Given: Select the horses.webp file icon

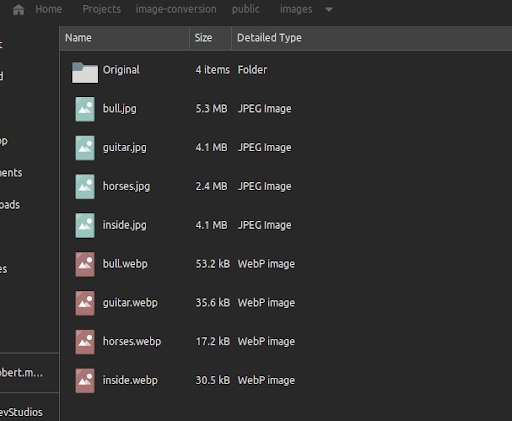Looking at the screenshot, I should tap(85, 342).
